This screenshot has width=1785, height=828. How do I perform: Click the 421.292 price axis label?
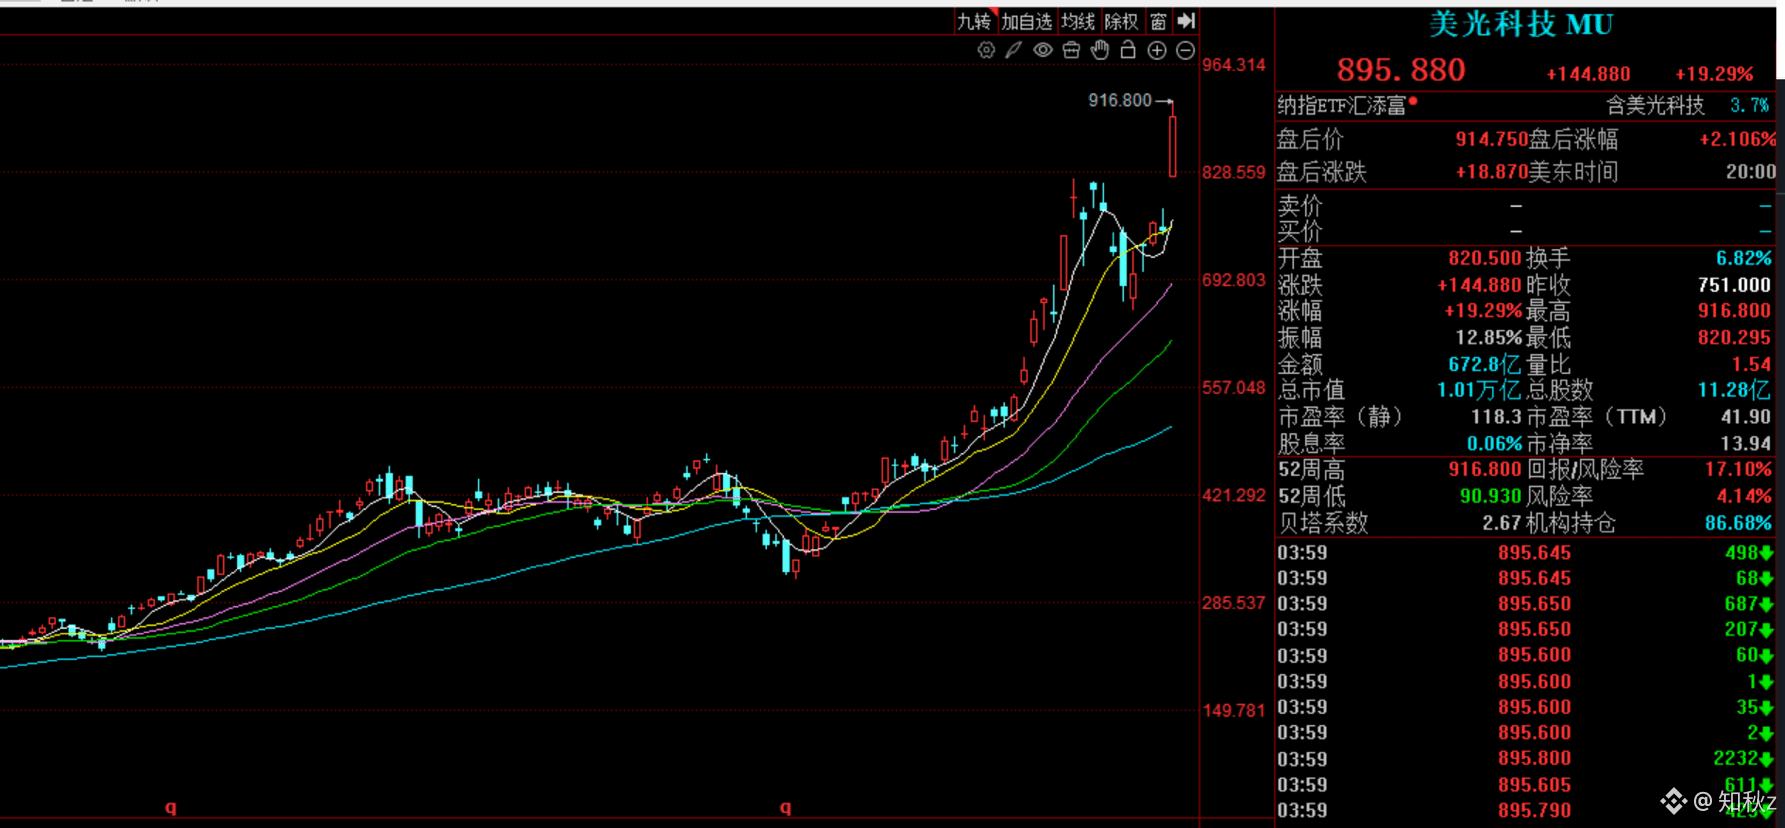pos(1234,495)
